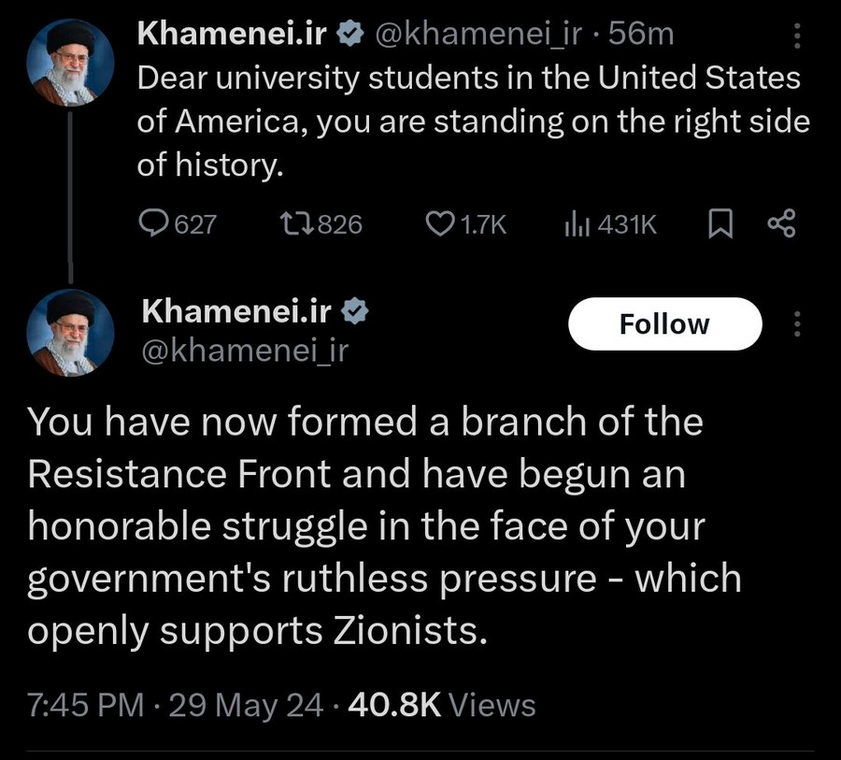Viewport: 841px width, 760px height.
Task: Click the verified badge in the top tweet
Action: point(350,33)
